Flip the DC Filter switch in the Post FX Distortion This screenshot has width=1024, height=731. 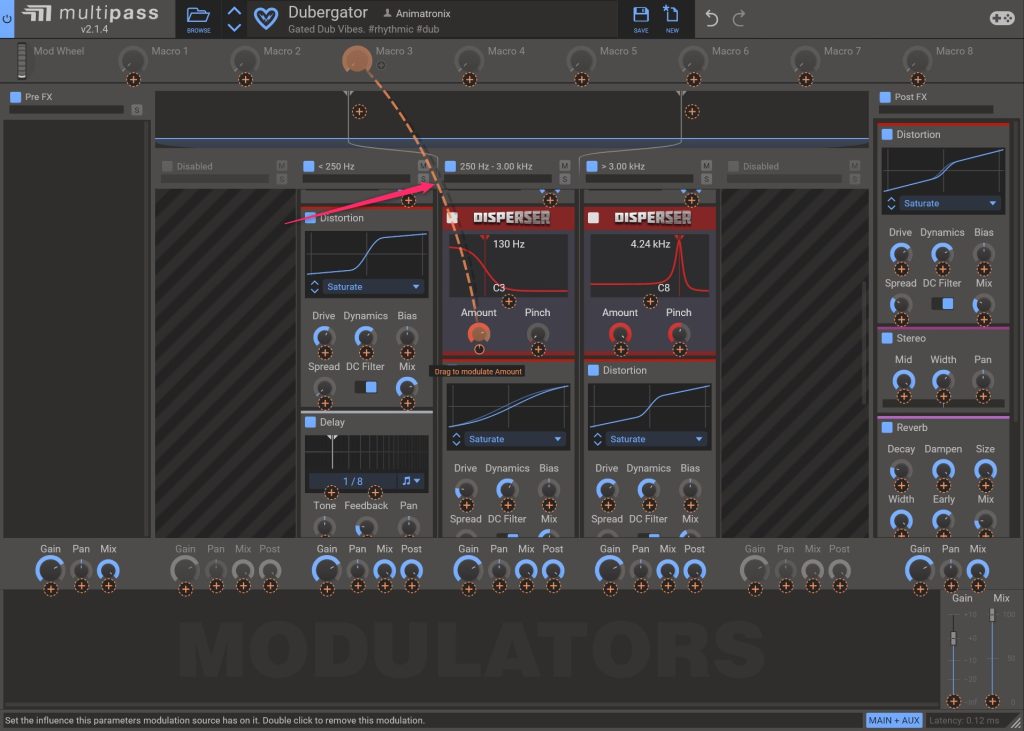tap(942, 303)
